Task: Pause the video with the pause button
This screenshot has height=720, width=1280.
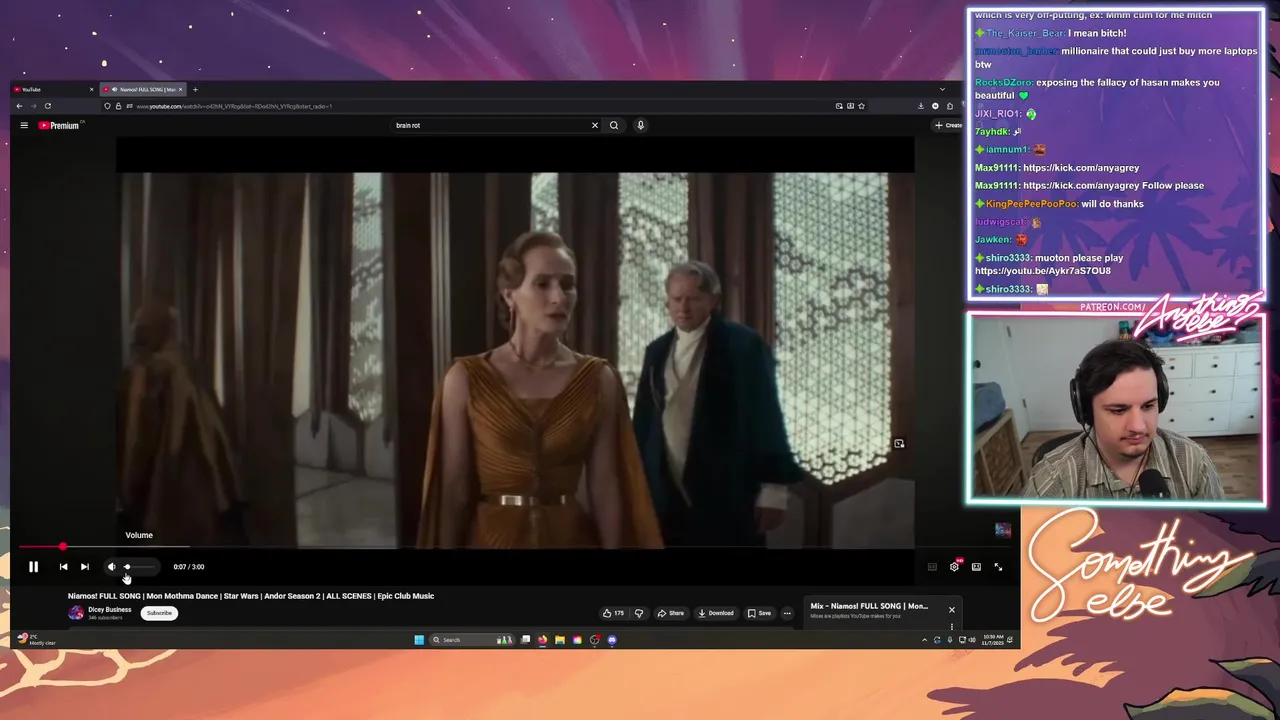Action: coord(33,567)
